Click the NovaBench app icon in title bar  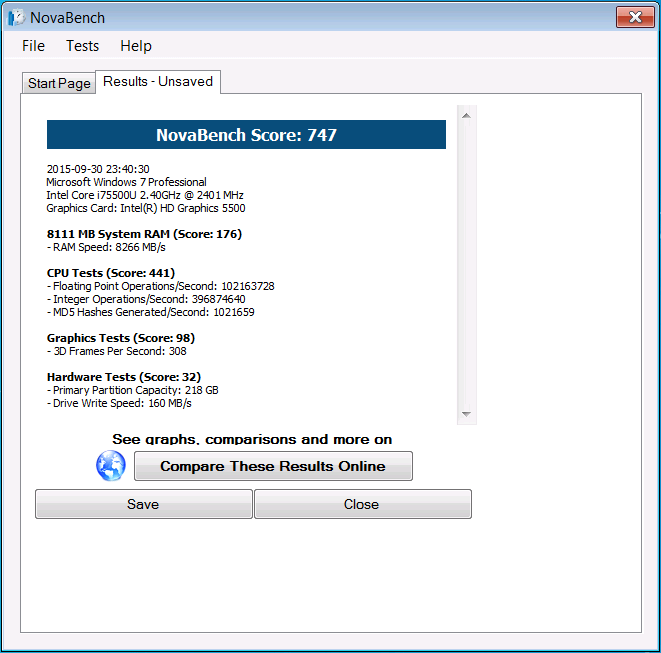(x=16, y=18)
